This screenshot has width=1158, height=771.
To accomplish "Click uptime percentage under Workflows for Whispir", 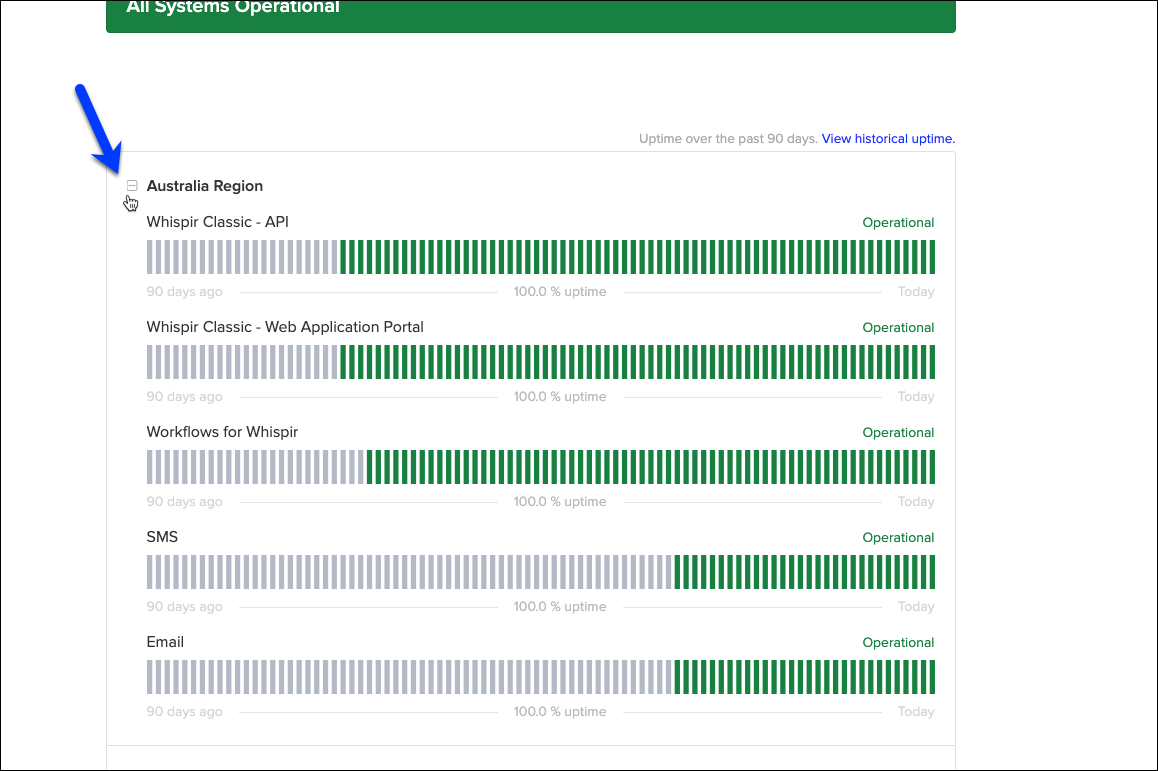I will pyautogui.click(x=560, y=501).
